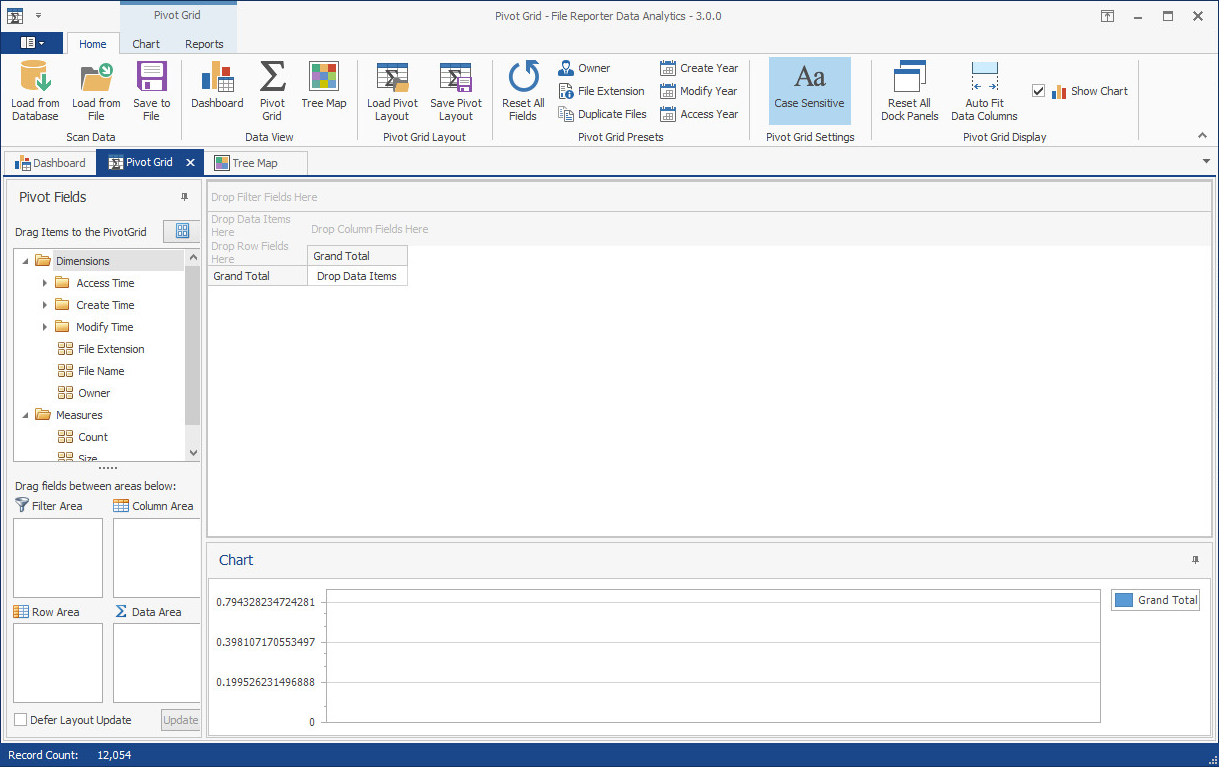Open the application file menu button
The image size is (1219, 767).
point(32,43)
